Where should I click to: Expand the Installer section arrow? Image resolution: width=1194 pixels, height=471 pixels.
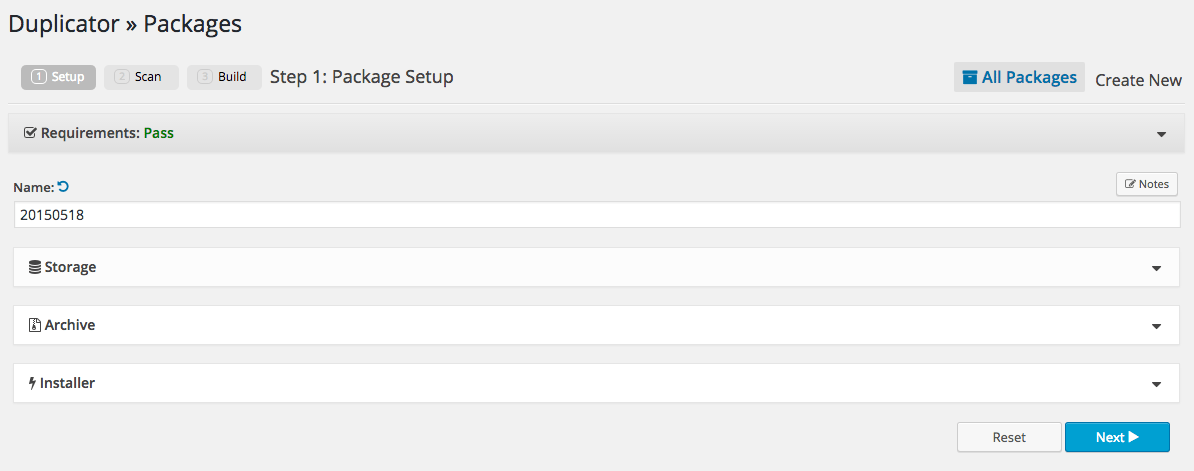coord(1157,384)
